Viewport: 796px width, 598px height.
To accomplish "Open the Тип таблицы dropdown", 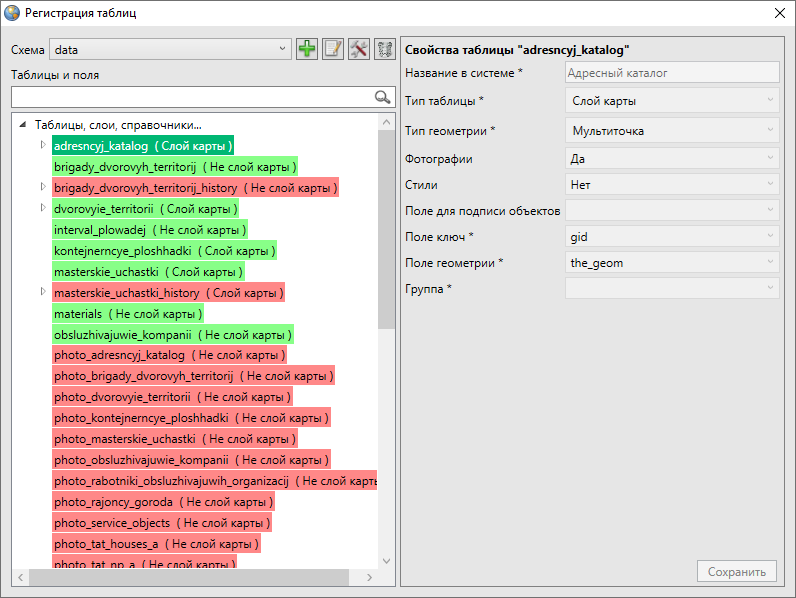I will coord(672,101).
